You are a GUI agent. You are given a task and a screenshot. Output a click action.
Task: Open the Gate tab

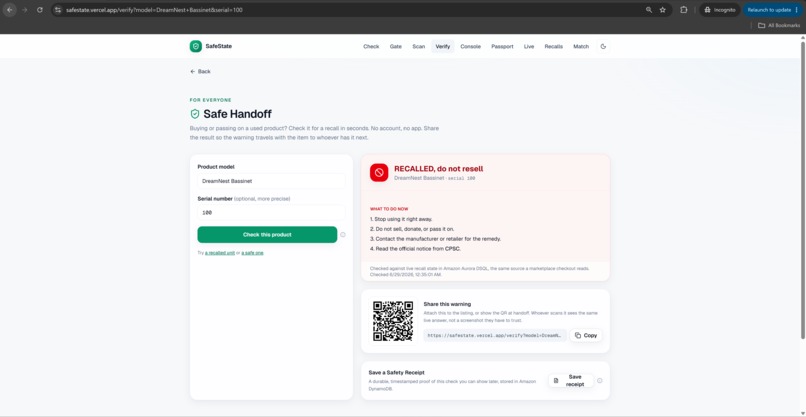pos(395,46)
